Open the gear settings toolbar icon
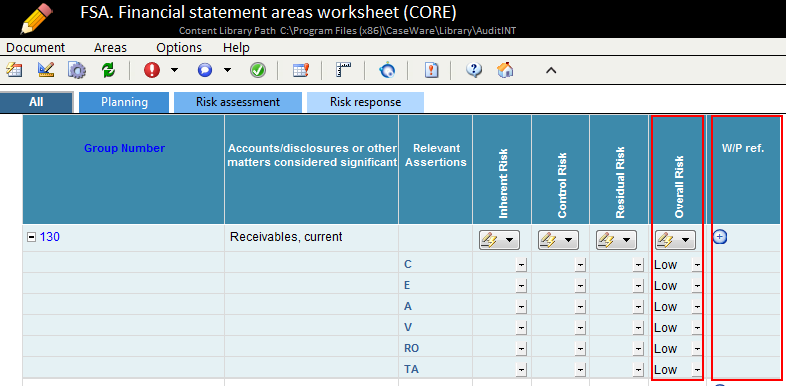 tap(77, 70)
